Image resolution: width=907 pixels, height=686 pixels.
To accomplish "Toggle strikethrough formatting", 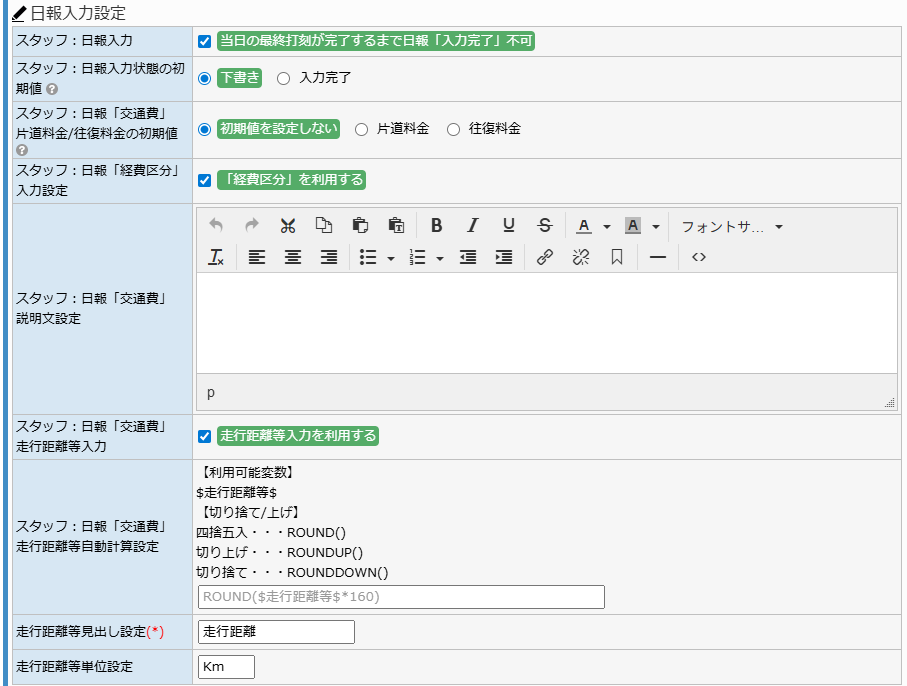I will [545, 226].
